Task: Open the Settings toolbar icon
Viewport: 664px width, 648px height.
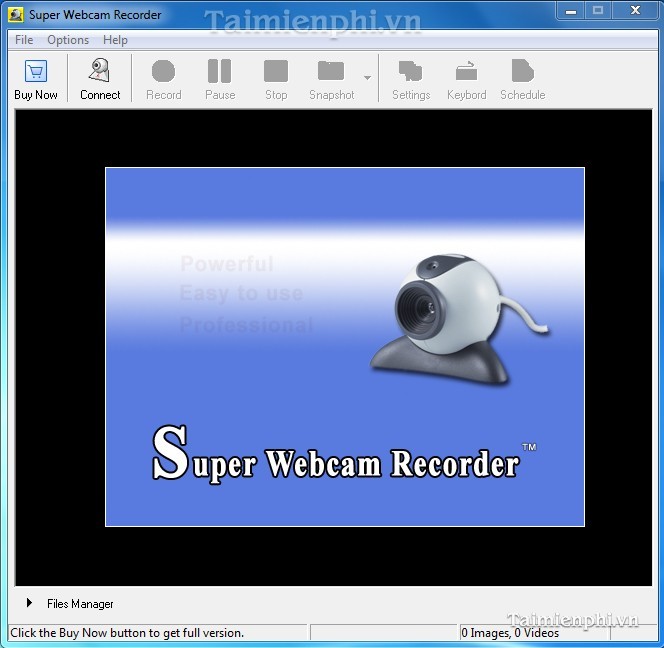Action: click(x=411, y=71)
